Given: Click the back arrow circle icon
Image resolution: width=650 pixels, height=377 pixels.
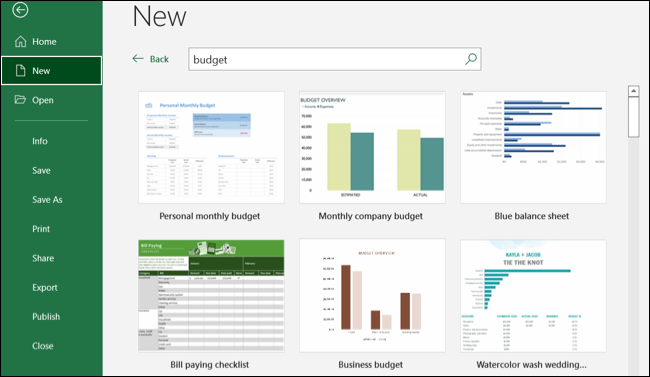Looking at the screenshot, I should pyautogui.click(x=20, y=10).
